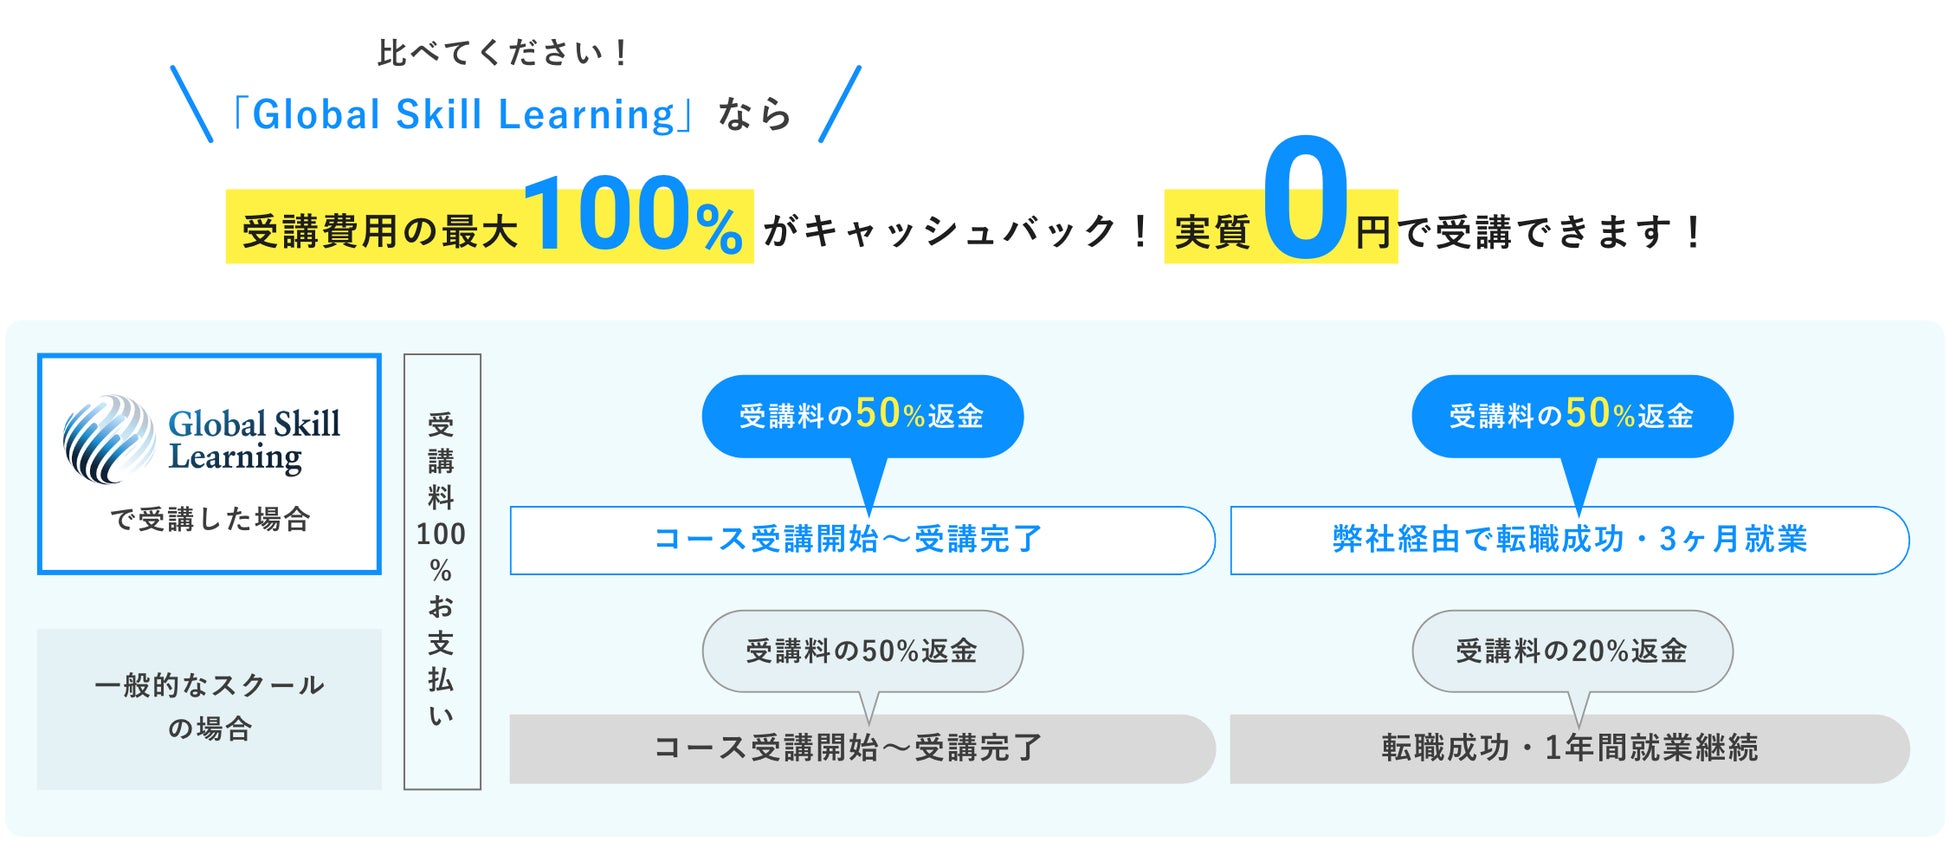Click the Global Skill Learning globe logo
The width and height of the screenshot is (1950, 842).
click(109, 438)
